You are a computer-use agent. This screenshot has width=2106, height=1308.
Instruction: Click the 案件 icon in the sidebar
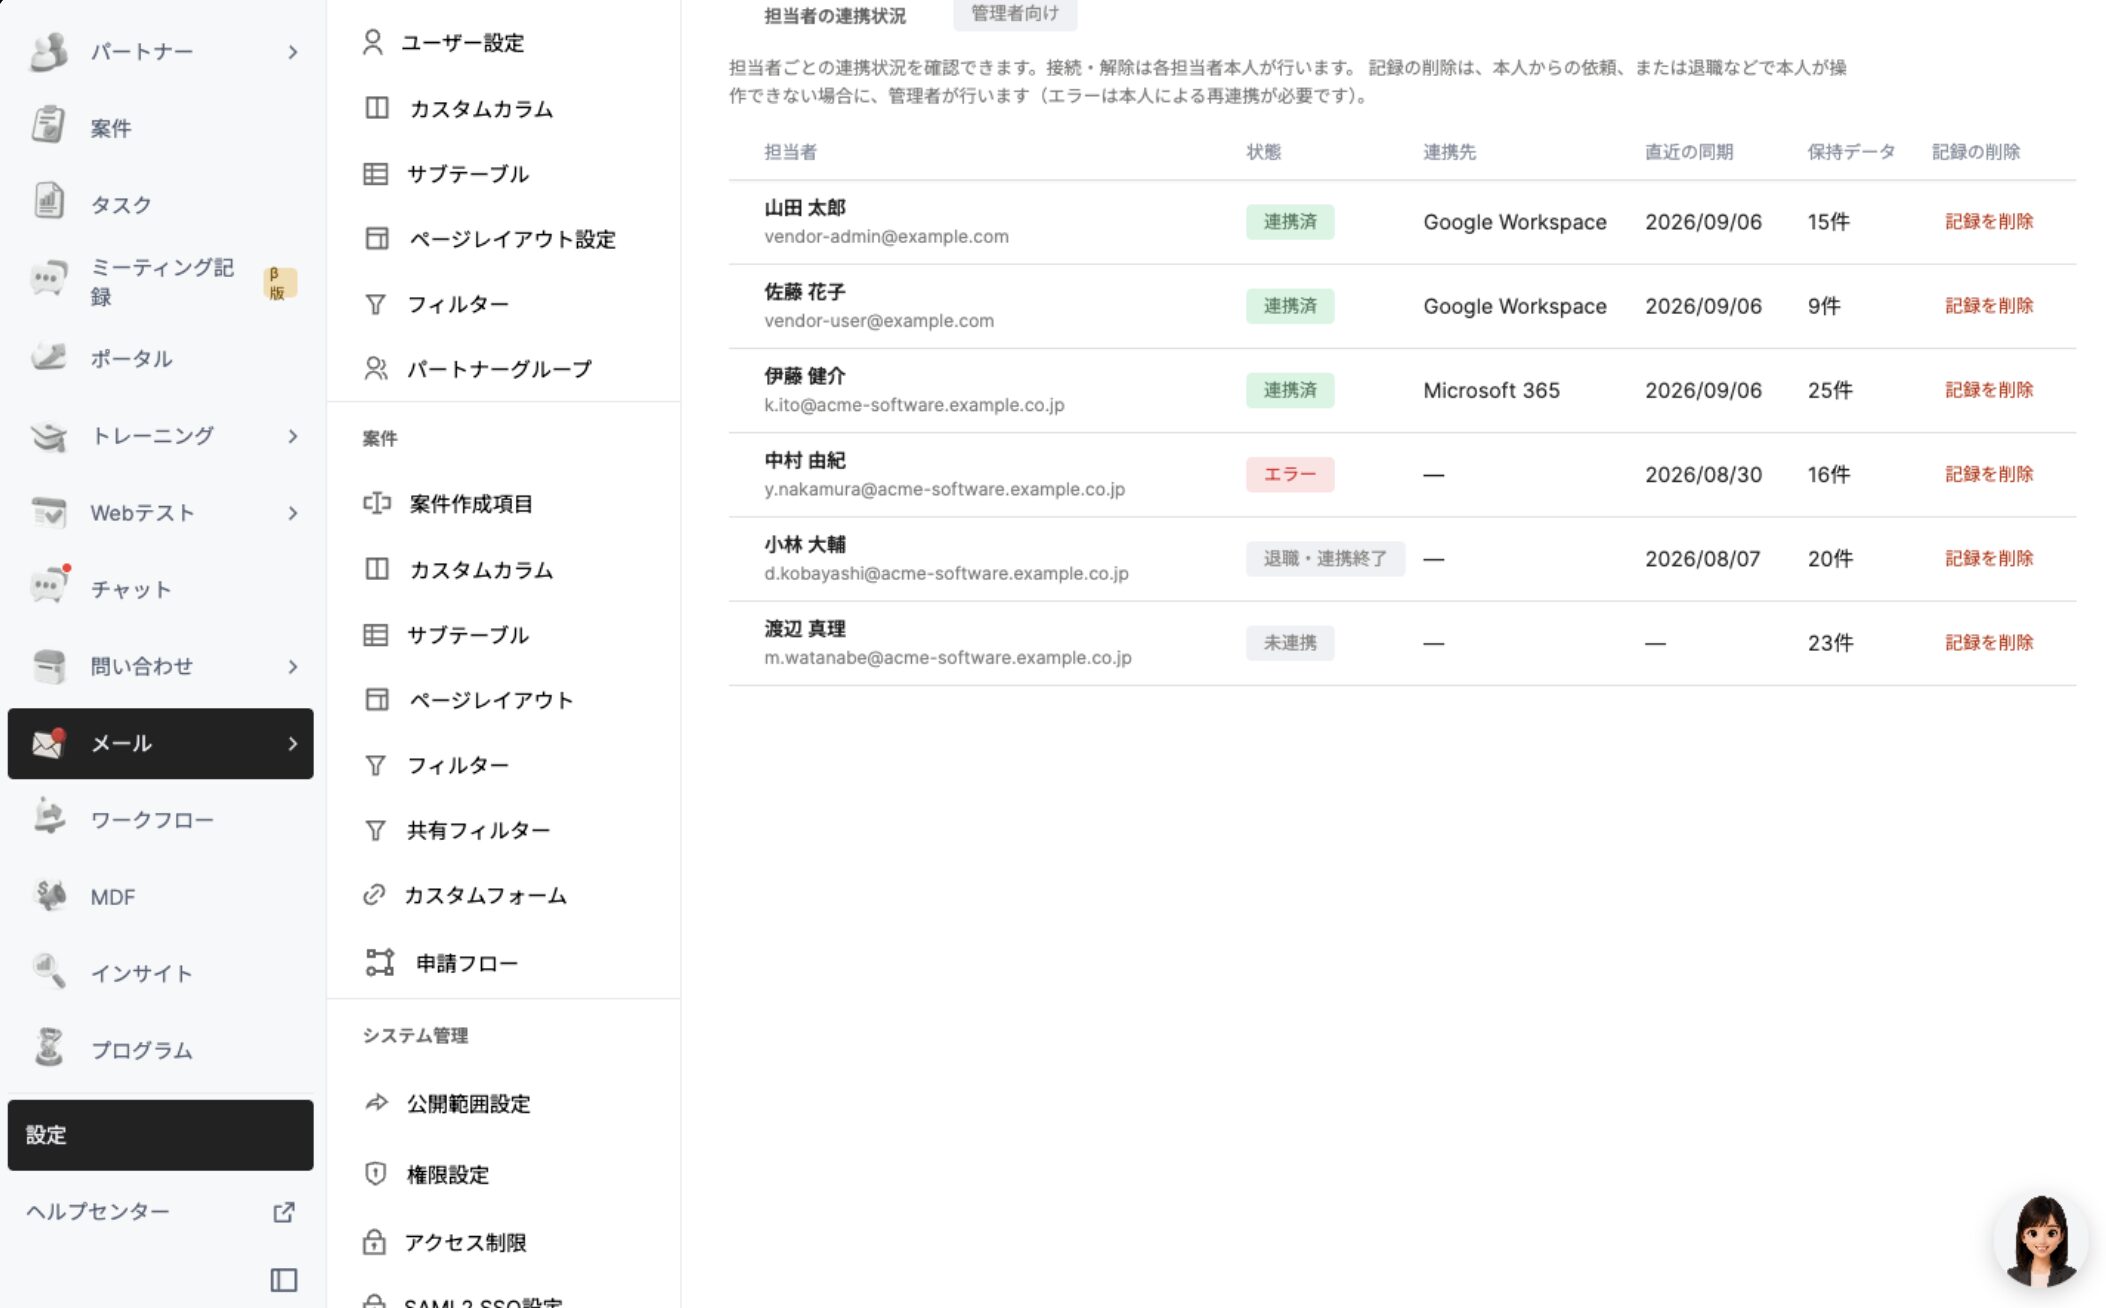[48, 127]
